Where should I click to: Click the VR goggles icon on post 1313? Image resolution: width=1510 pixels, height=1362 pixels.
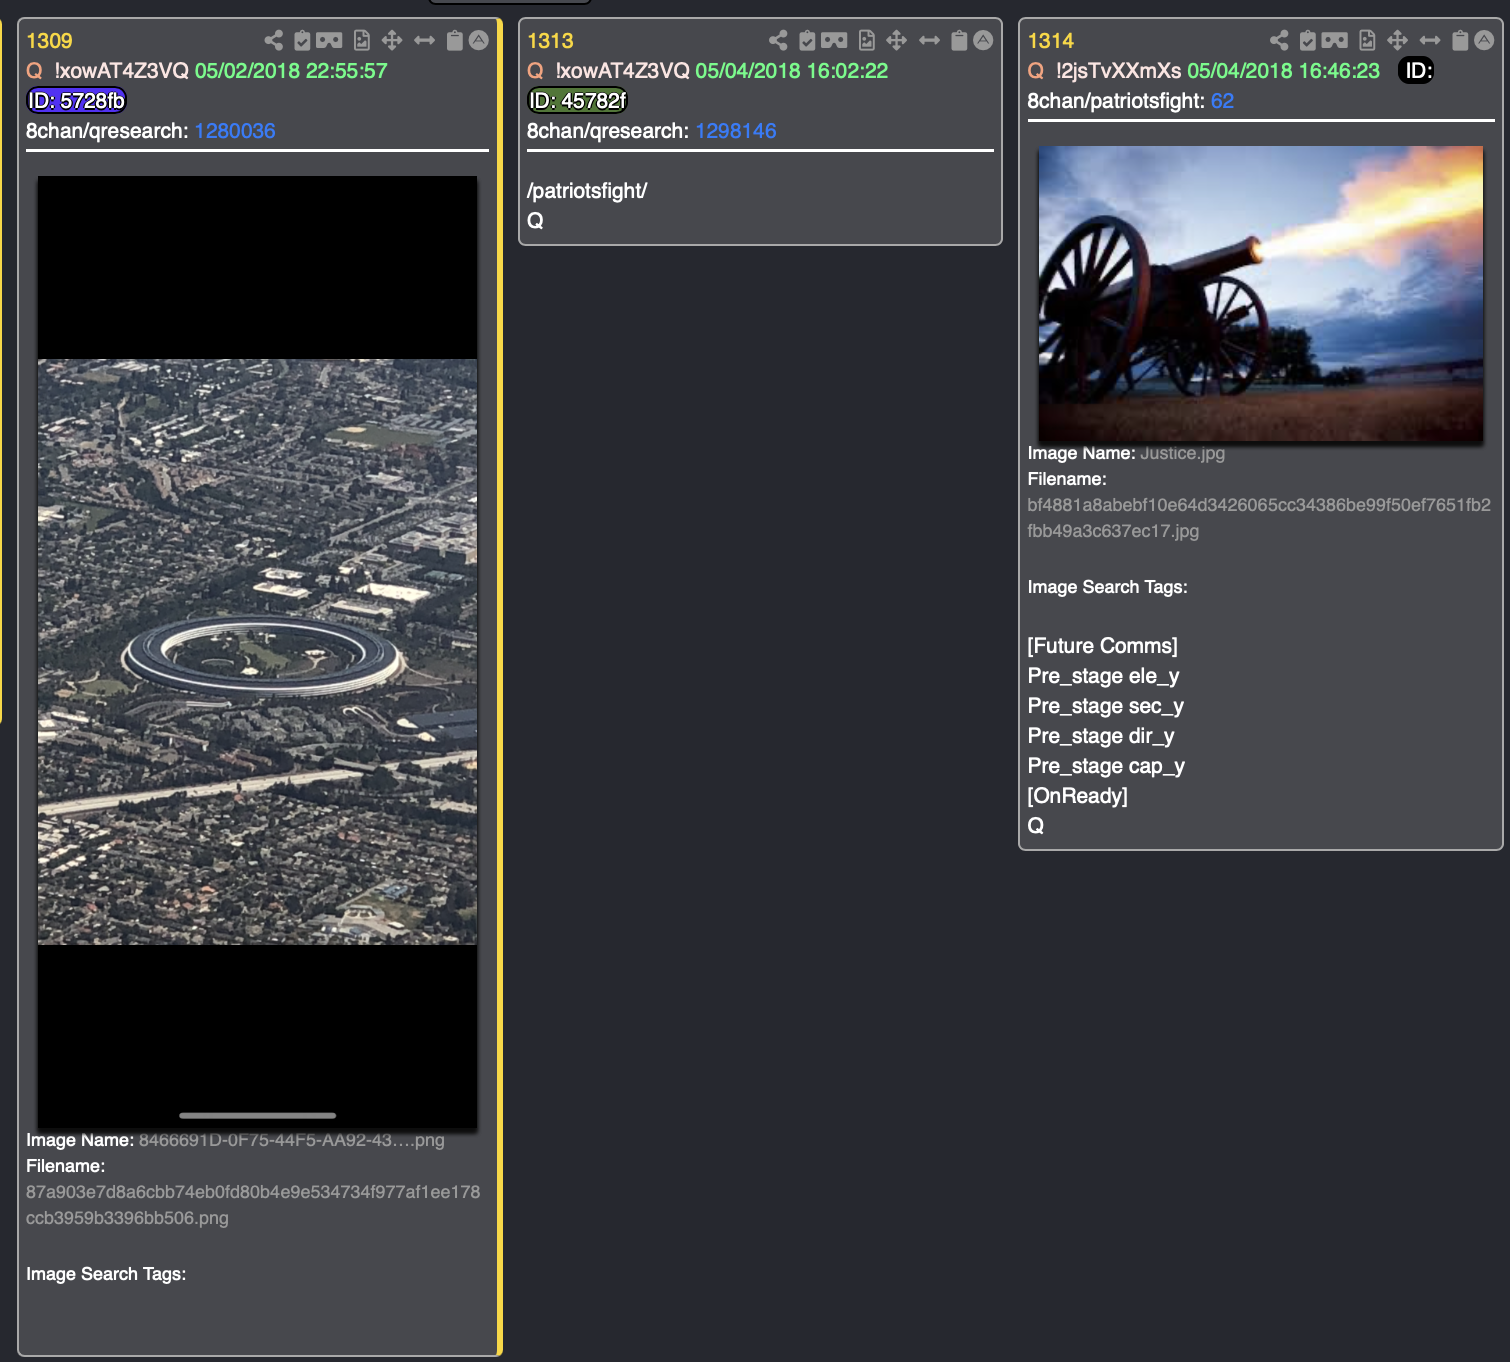point(834,40)
